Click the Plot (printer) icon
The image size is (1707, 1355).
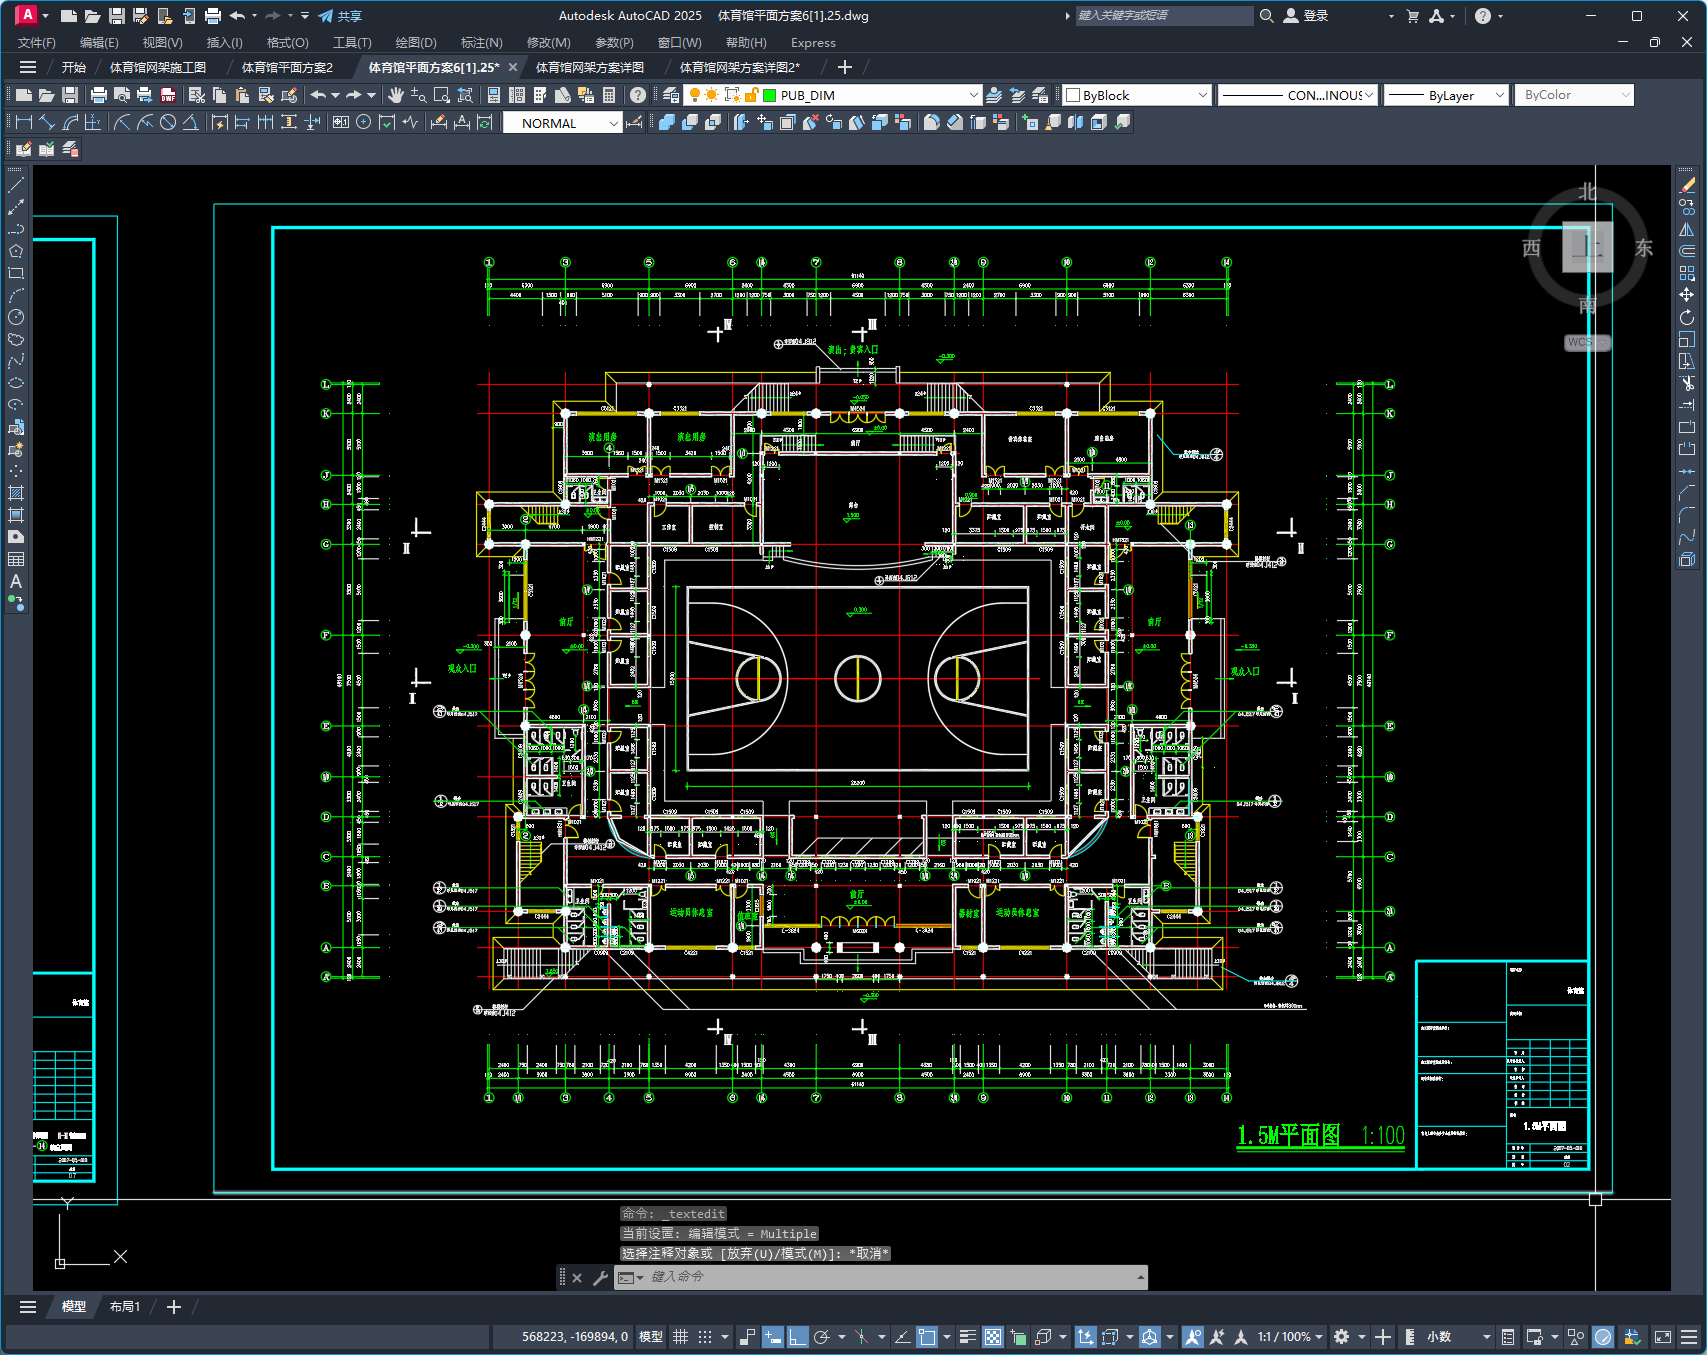pyautogui.click(x=98, y=95)
